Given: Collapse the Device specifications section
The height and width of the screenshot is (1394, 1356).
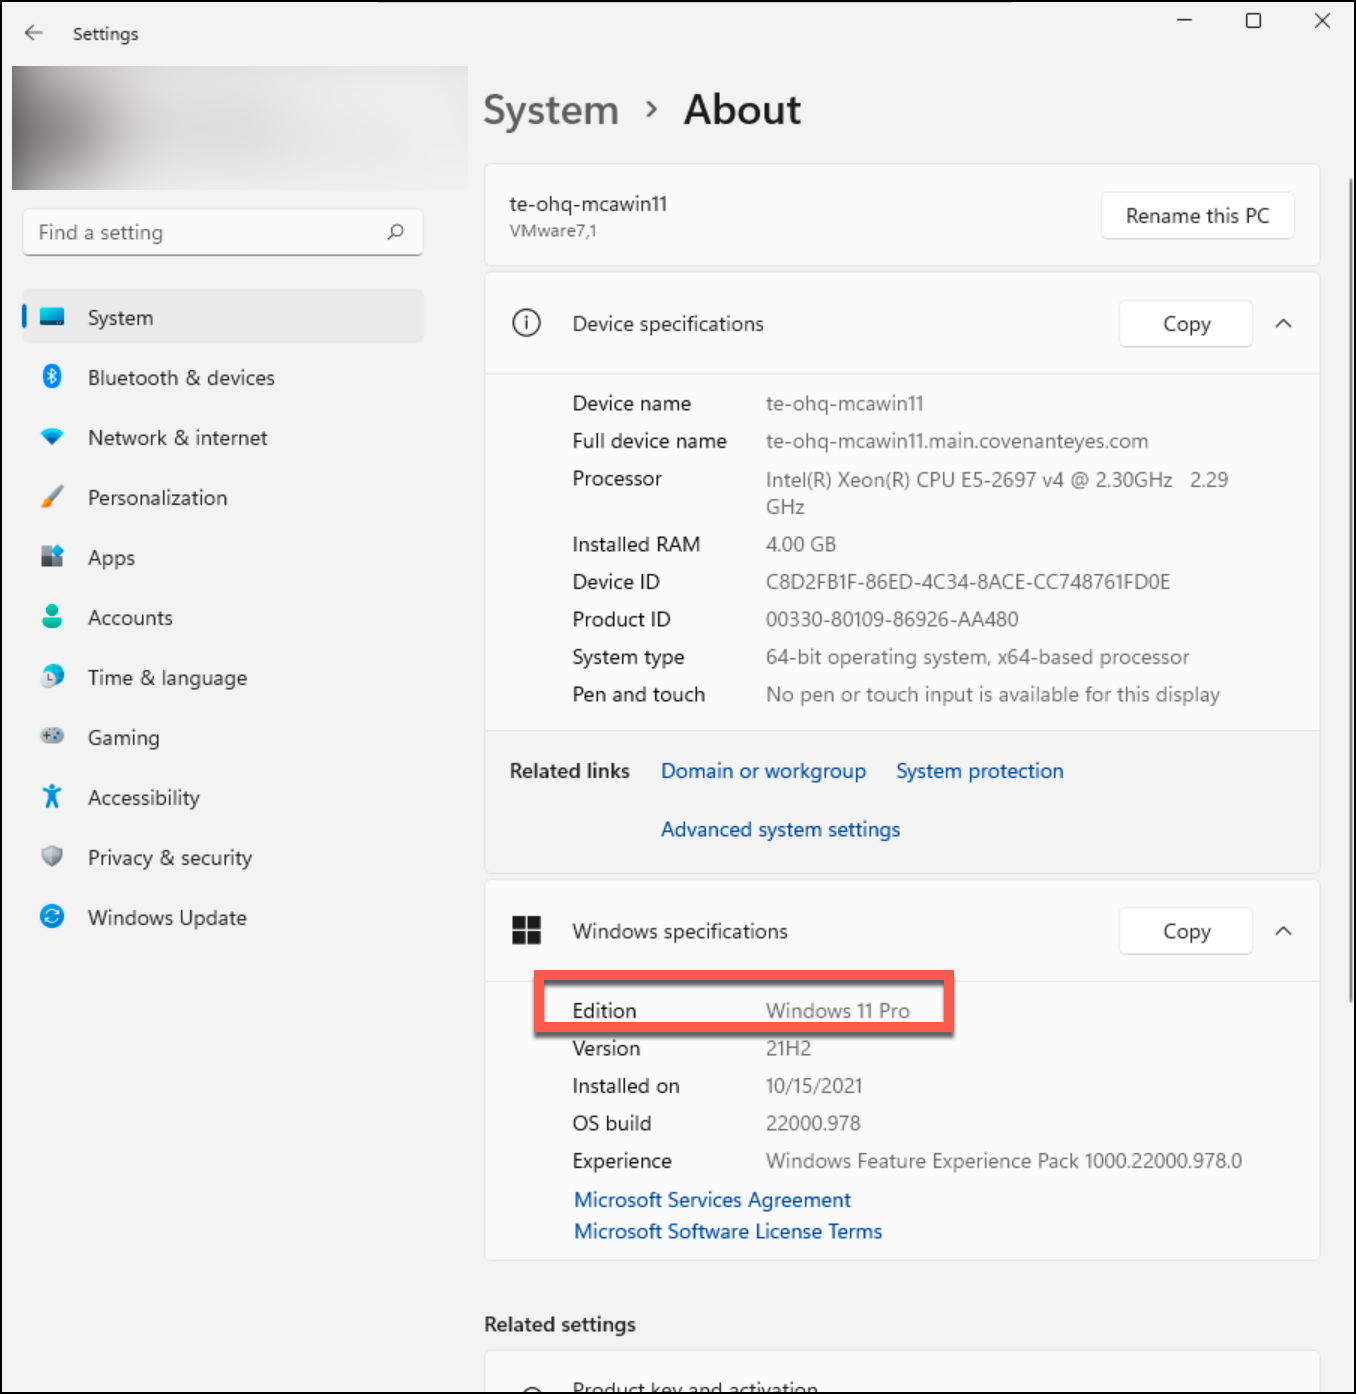Looking at the screenshot, I should click(1284, 324).
